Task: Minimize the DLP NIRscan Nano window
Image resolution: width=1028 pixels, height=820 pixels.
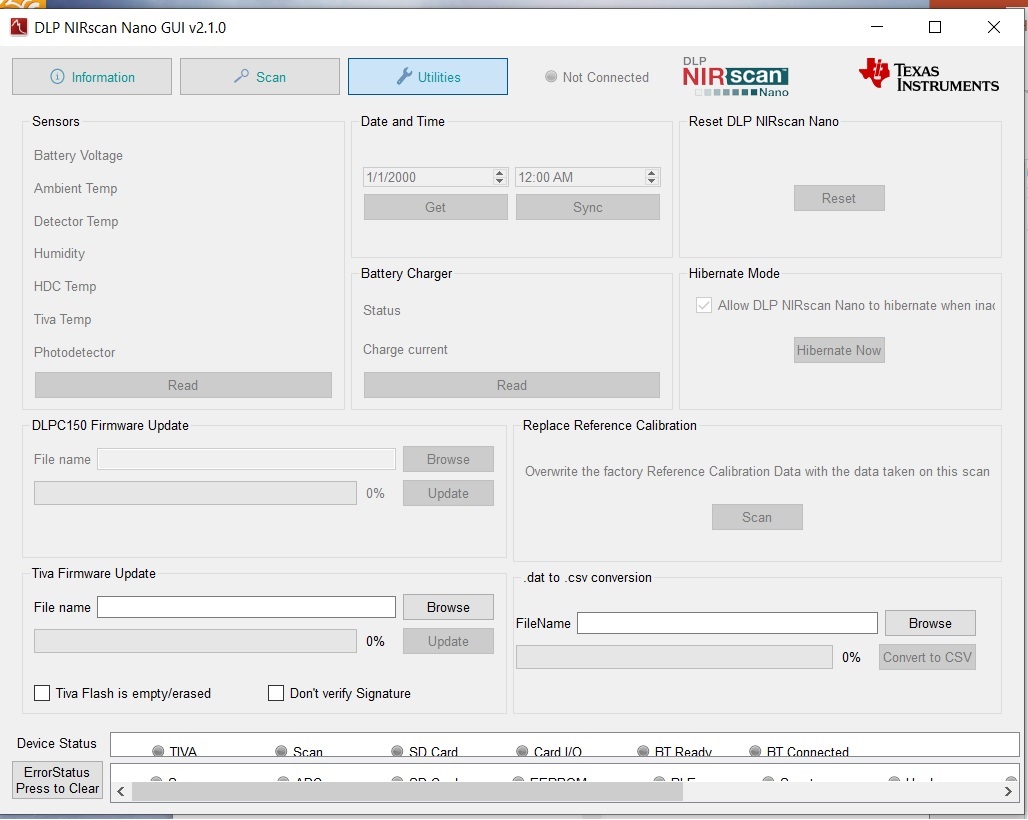Action: [877, 27]
